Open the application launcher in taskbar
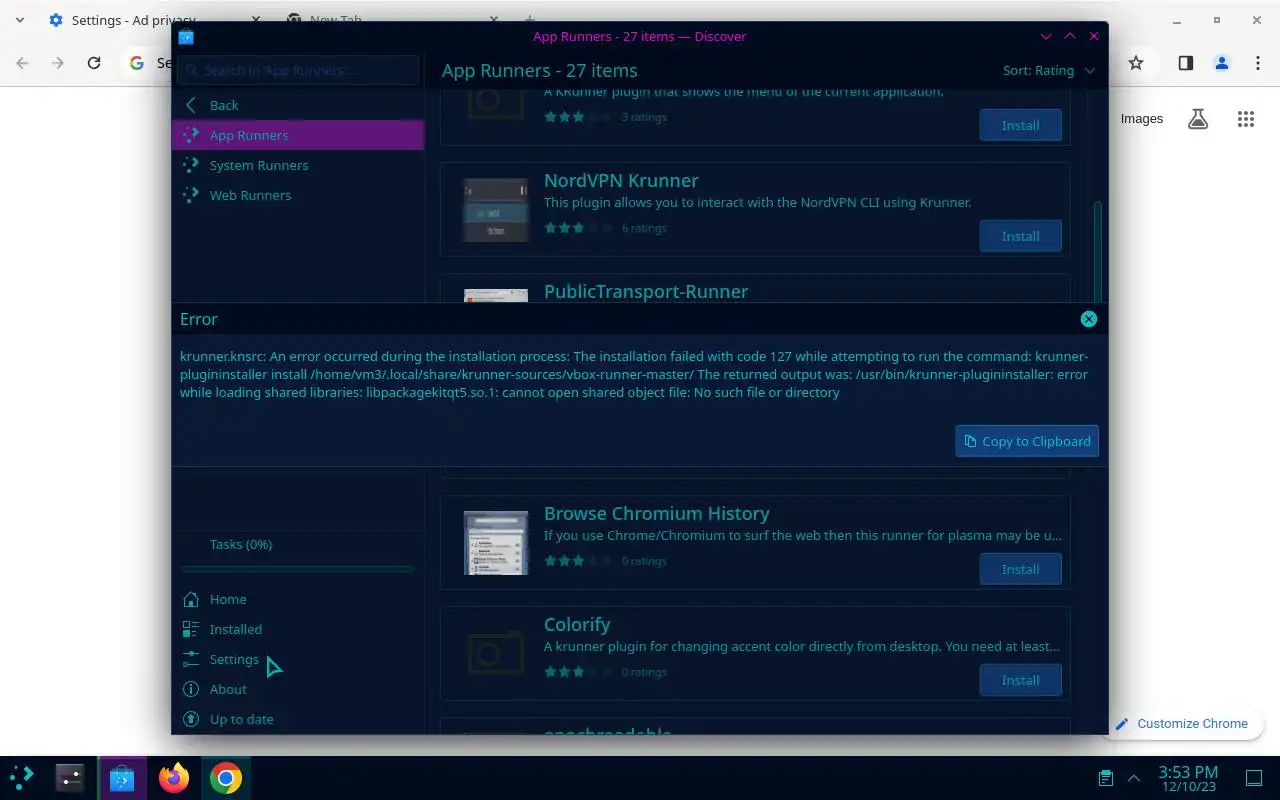This screenshot has height=800, width=1280. coord(22,778)
